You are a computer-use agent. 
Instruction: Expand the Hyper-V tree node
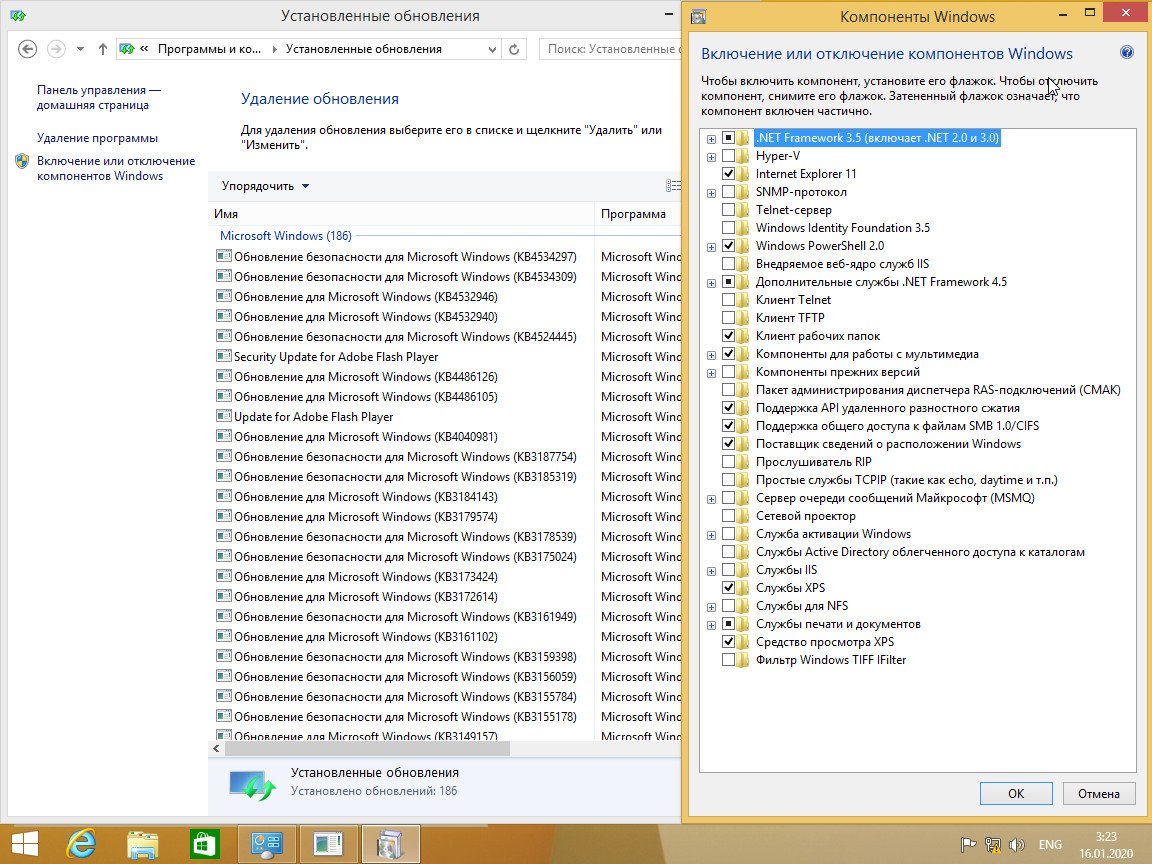tap(711, 156)
